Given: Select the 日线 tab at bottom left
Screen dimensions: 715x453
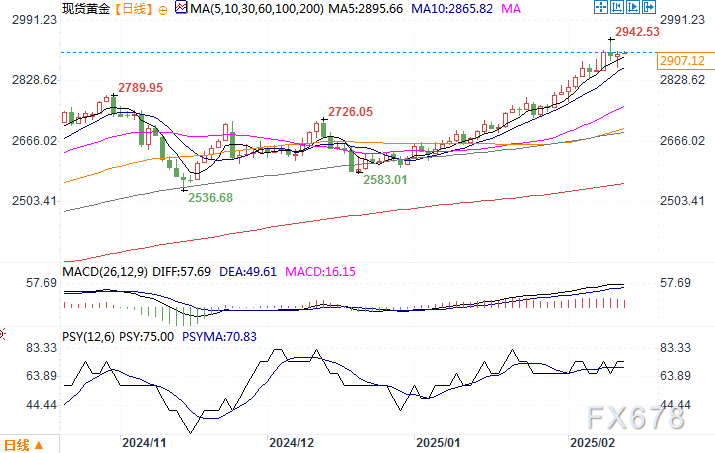Looking at the screenshot, I should point(17,444).
